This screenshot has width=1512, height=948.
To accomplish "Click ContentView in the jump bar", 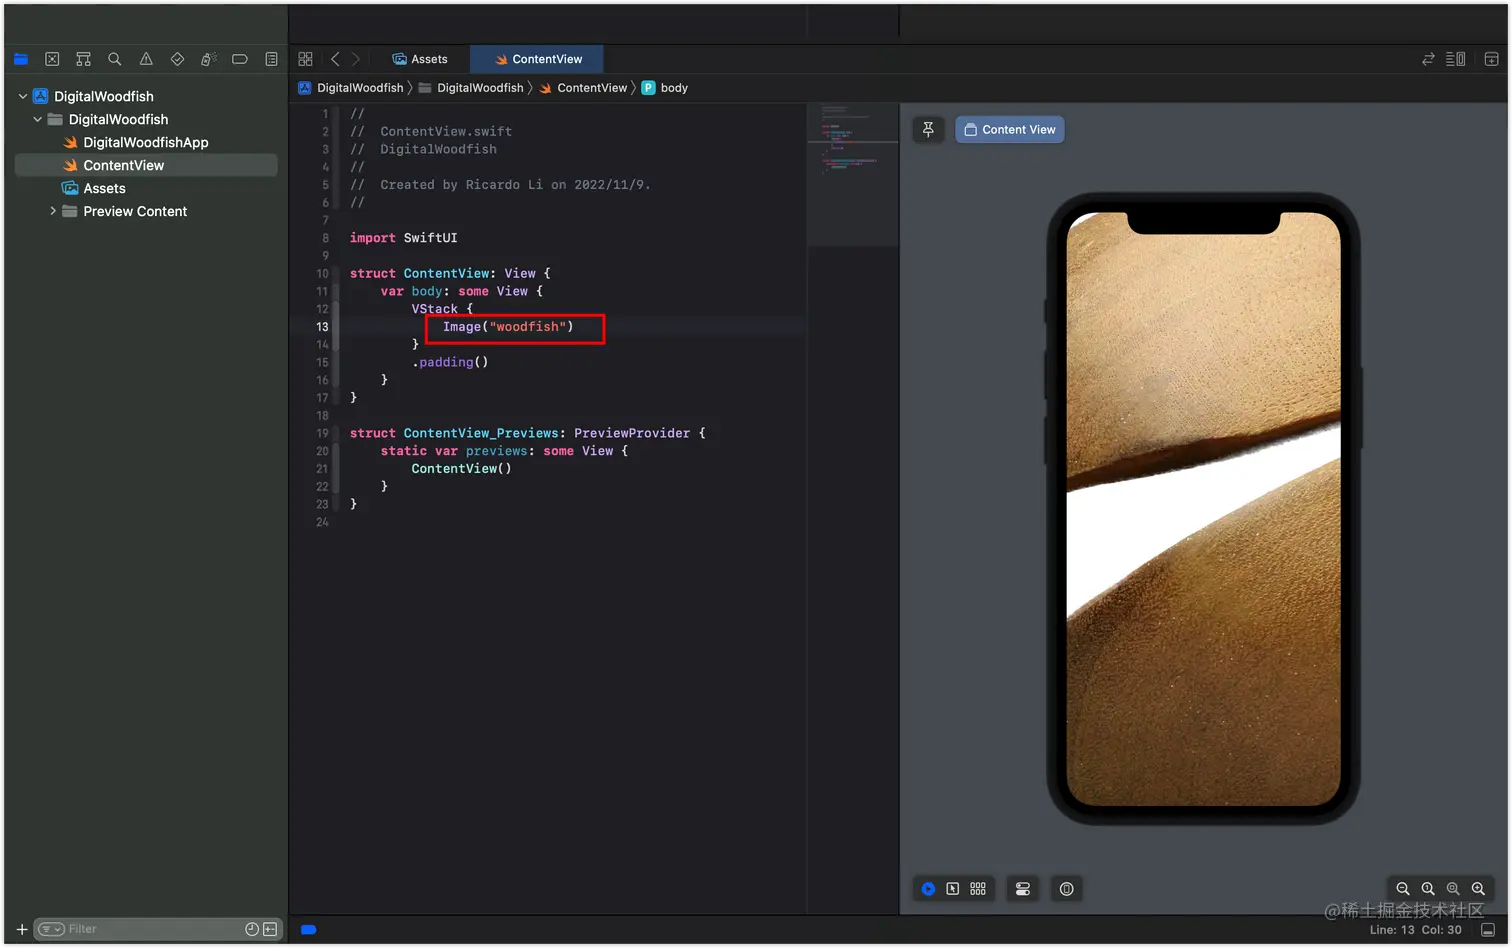I will tap(584, 88).
